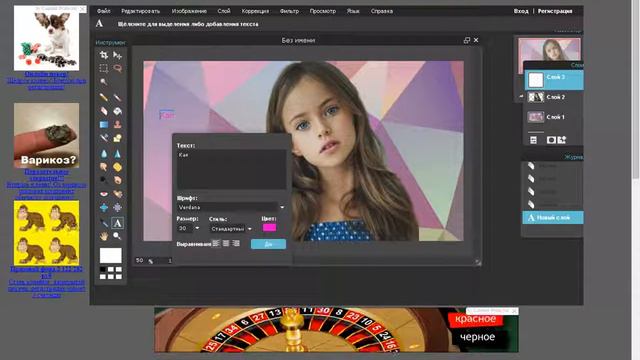640x360 pixels.
Task: Open the Редактировать menu
Action: click(x=140, y=11)
